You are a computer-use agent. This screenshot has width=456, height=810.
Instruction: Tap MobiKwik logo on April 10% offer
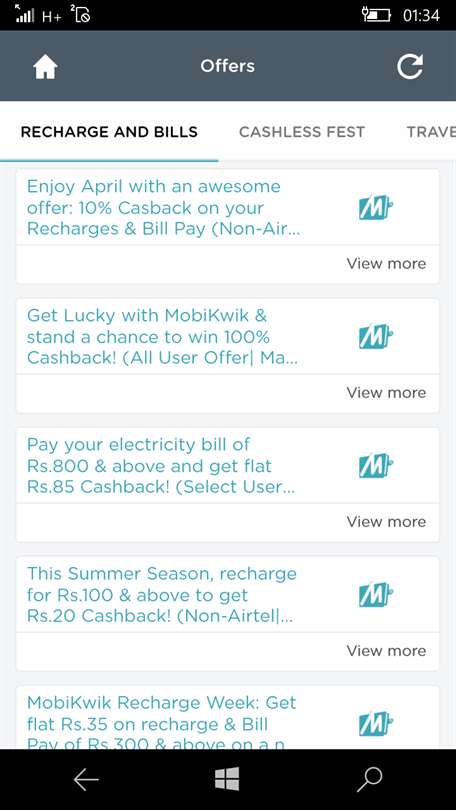[x=376, y=207]
